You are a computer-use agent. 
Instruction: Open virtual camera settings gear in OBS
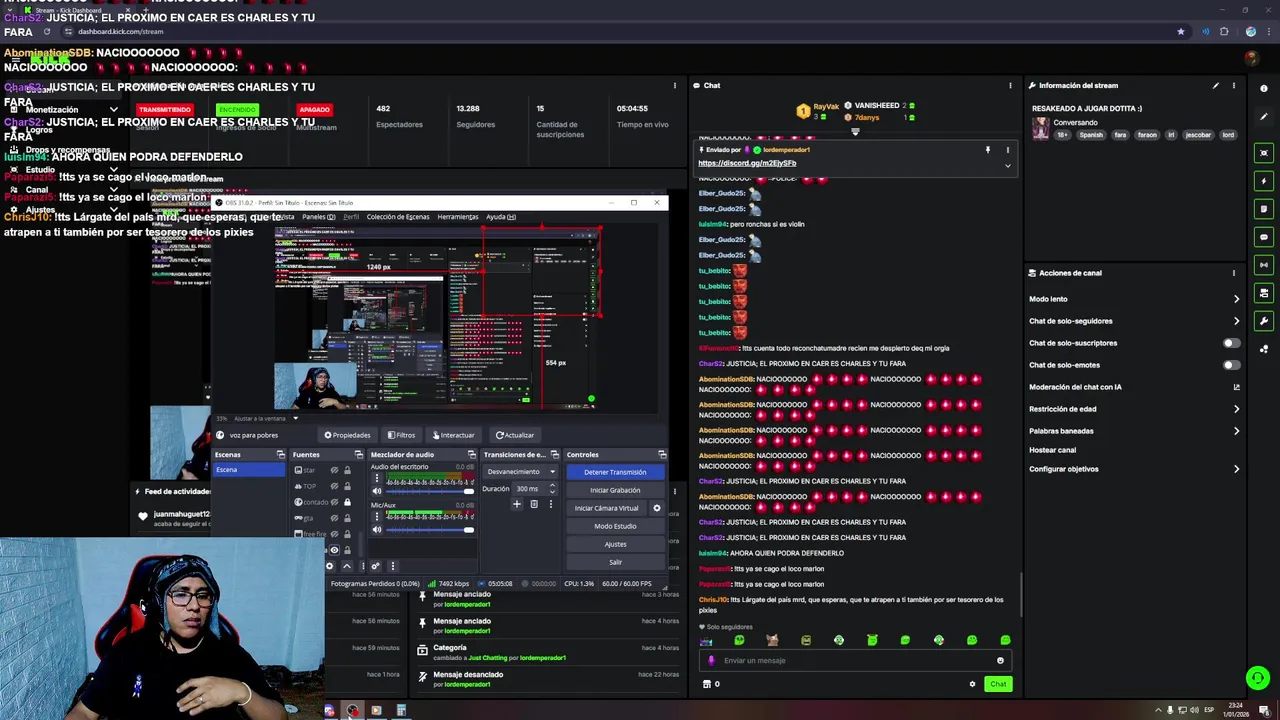click(657, 508)
